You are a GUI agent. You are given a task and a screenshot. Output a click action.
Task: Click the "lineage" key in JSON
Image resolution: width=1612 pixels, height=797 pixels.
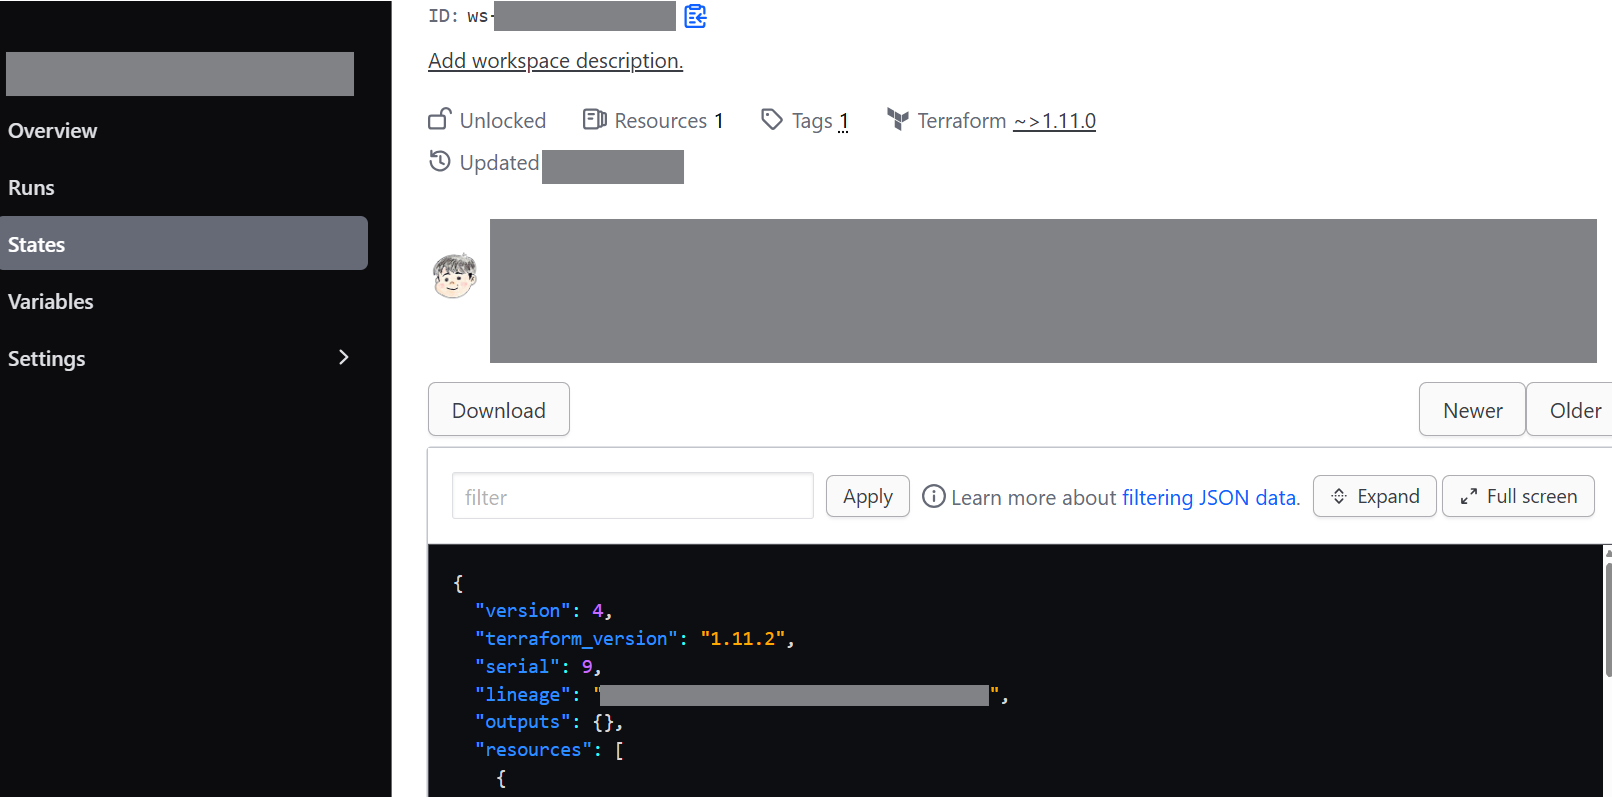(523, 694)
